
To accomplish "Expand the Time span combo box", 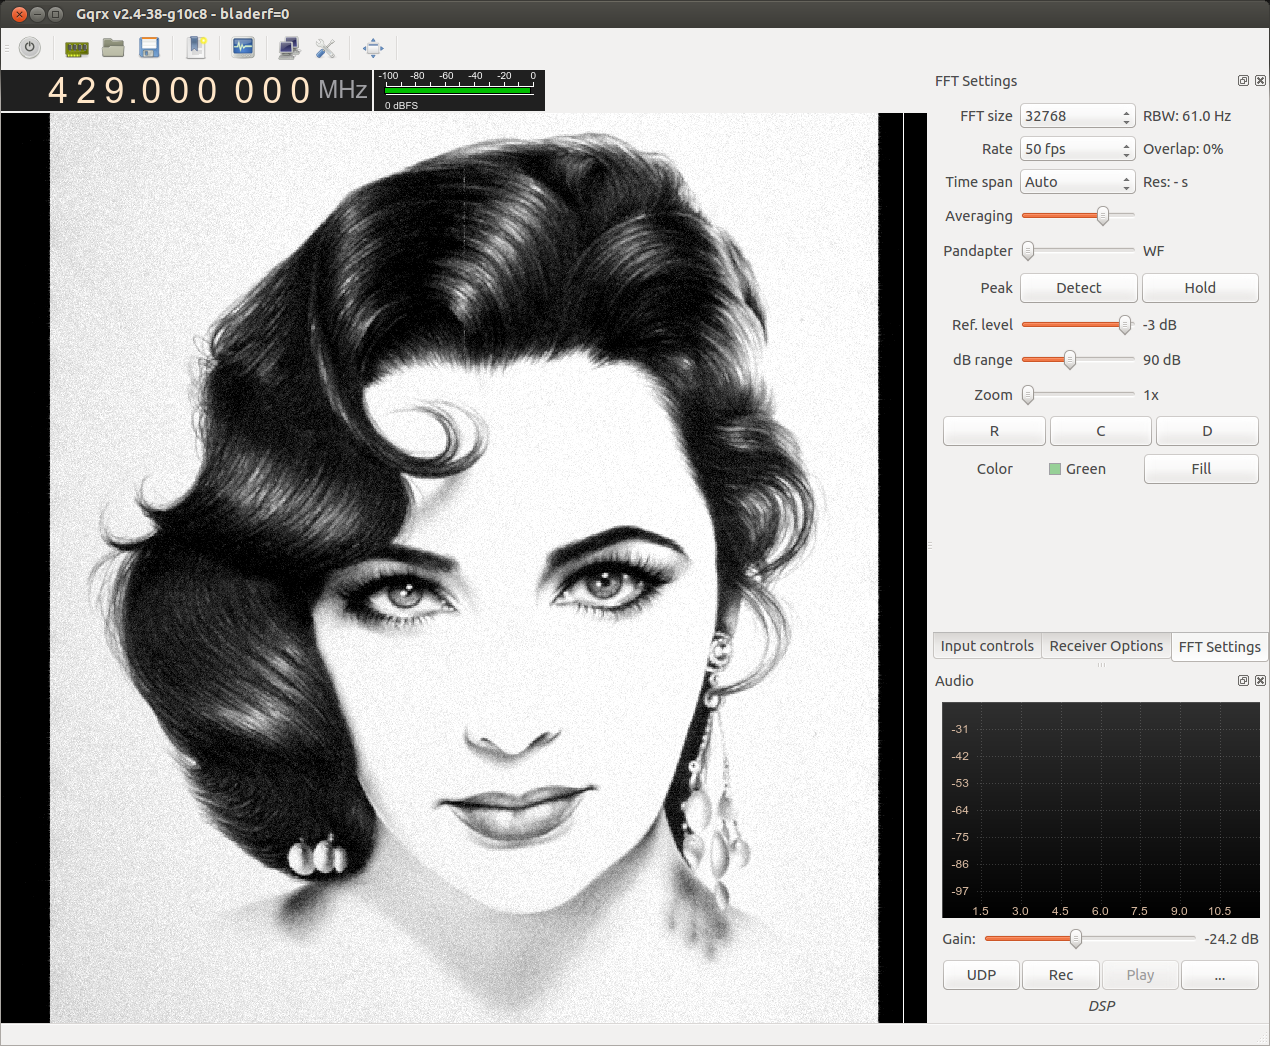I will pyautogui.click(x=1077, y=182).
